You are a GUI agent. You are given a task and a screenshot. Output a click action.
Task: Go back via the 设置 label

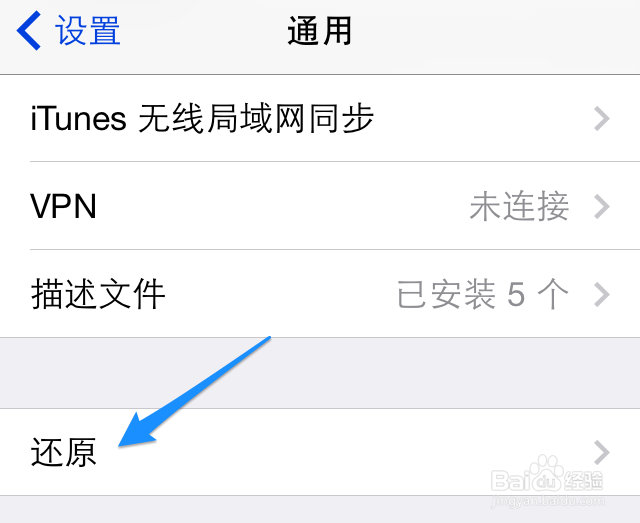[87, 31]
